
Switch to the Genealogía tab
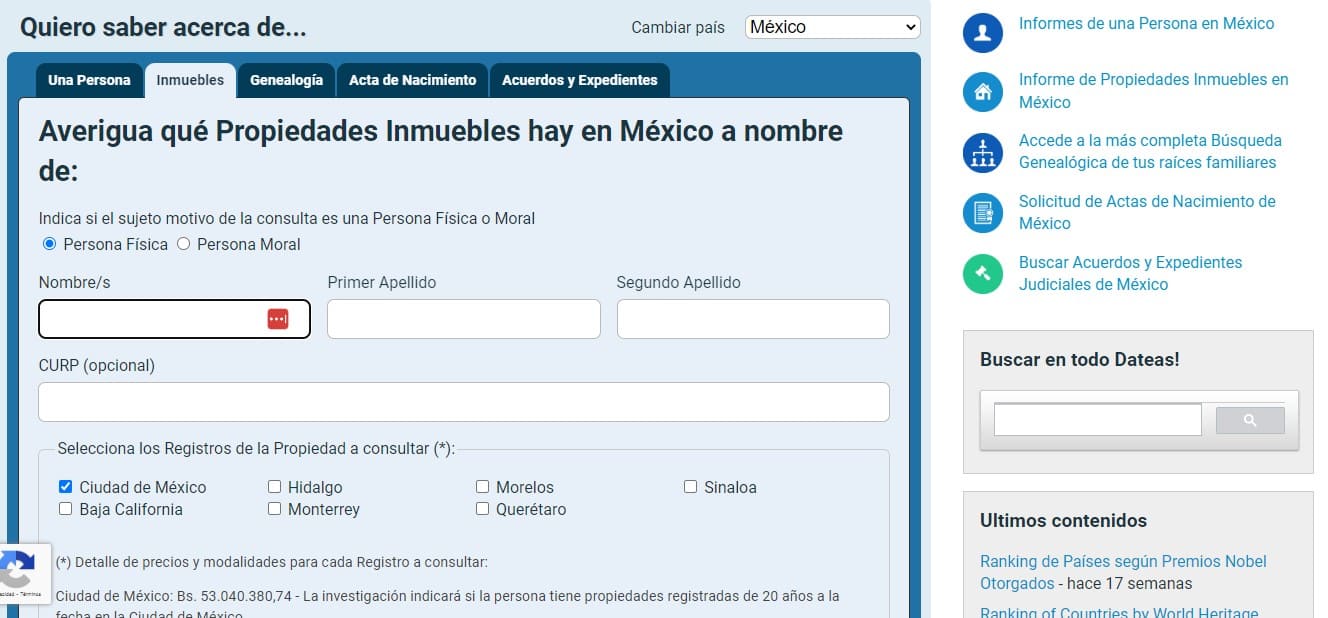coord(286,80)
